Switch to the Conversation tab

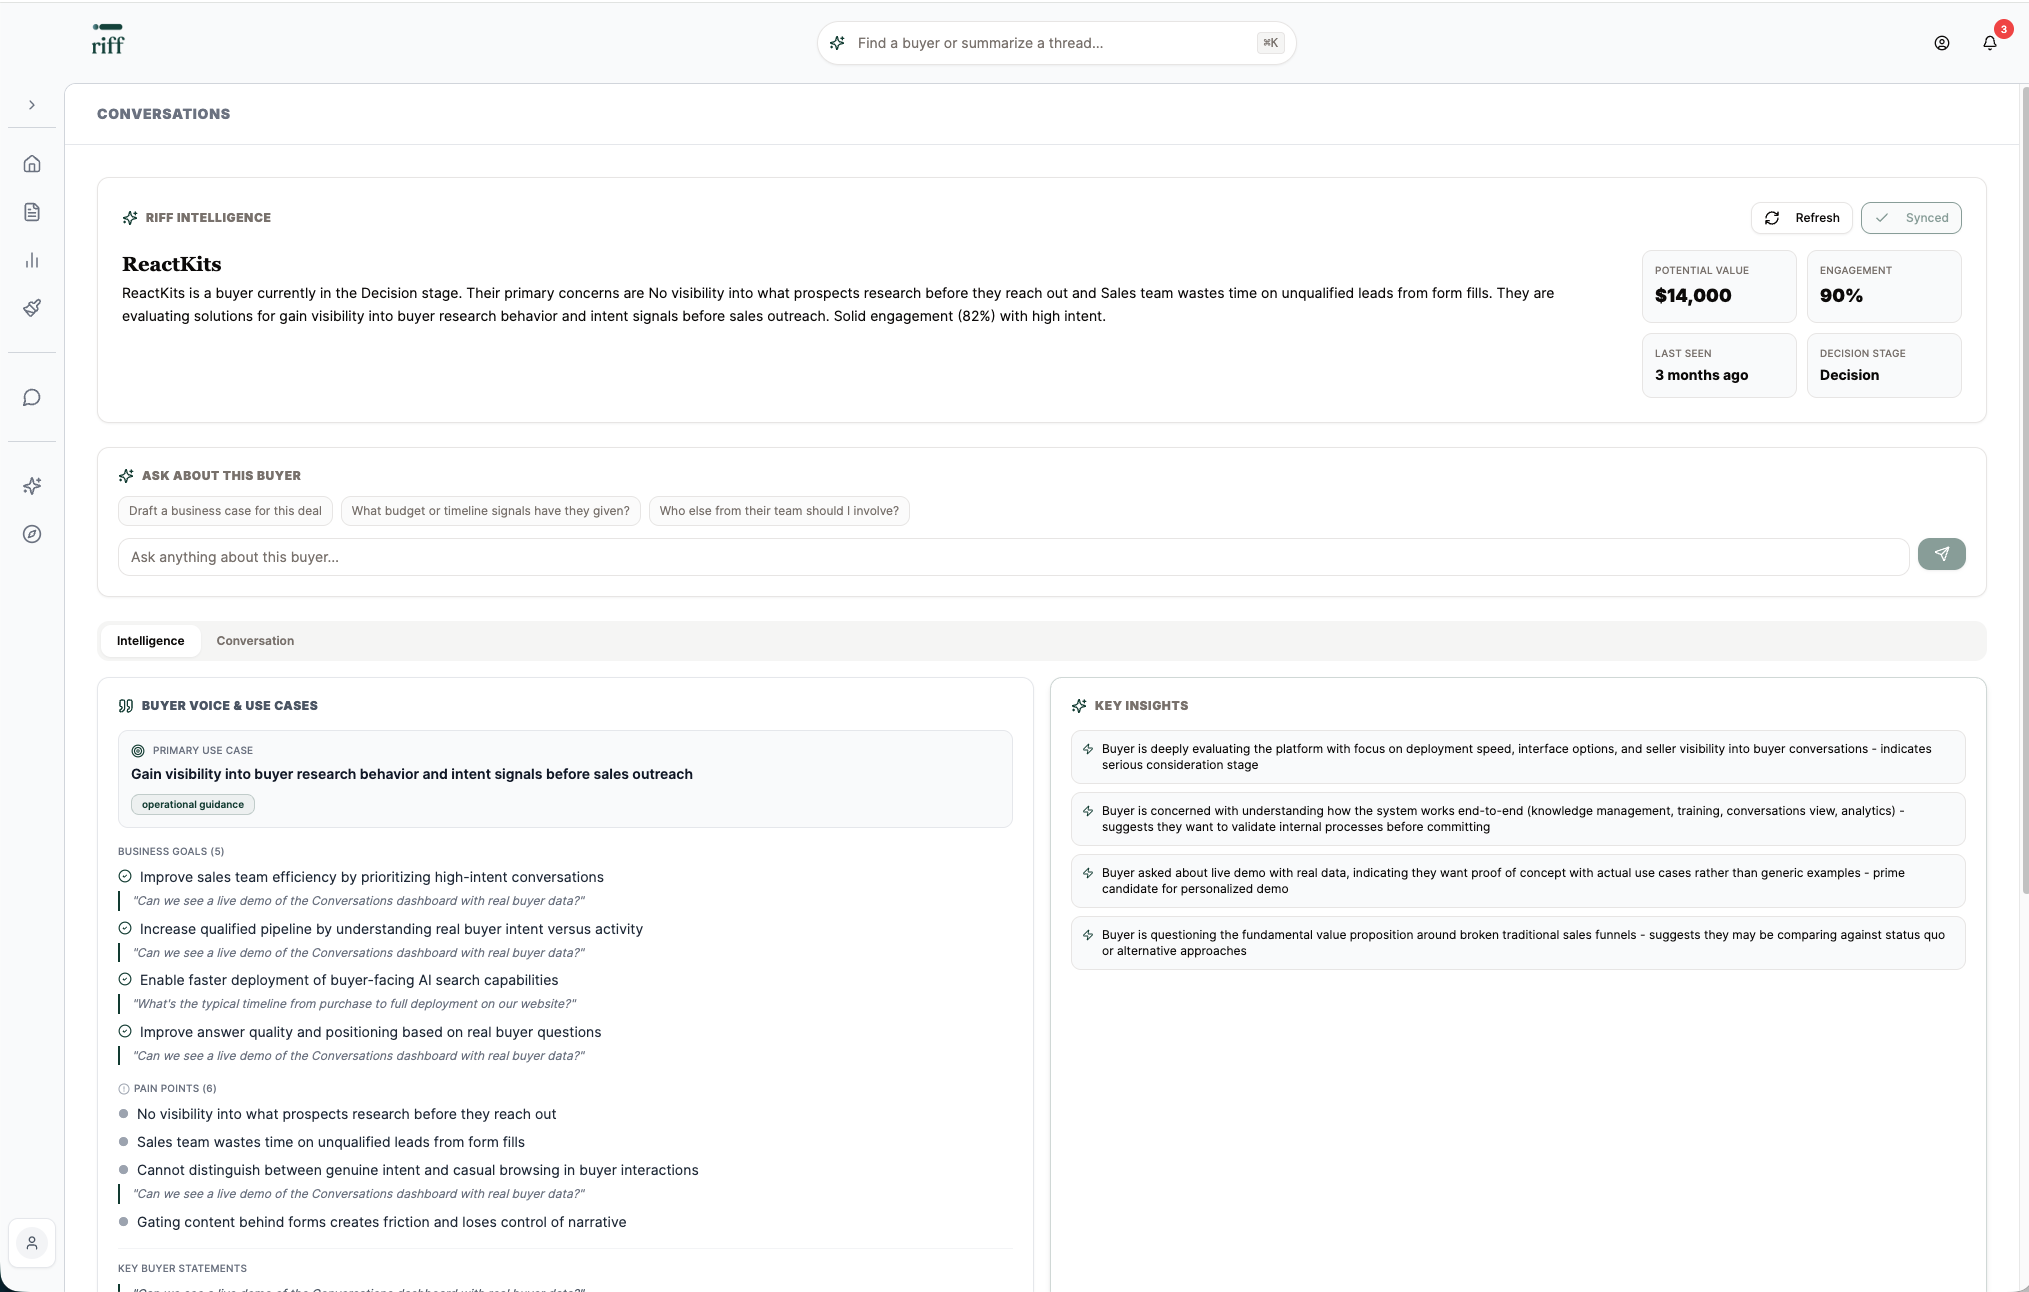point(255,641)
